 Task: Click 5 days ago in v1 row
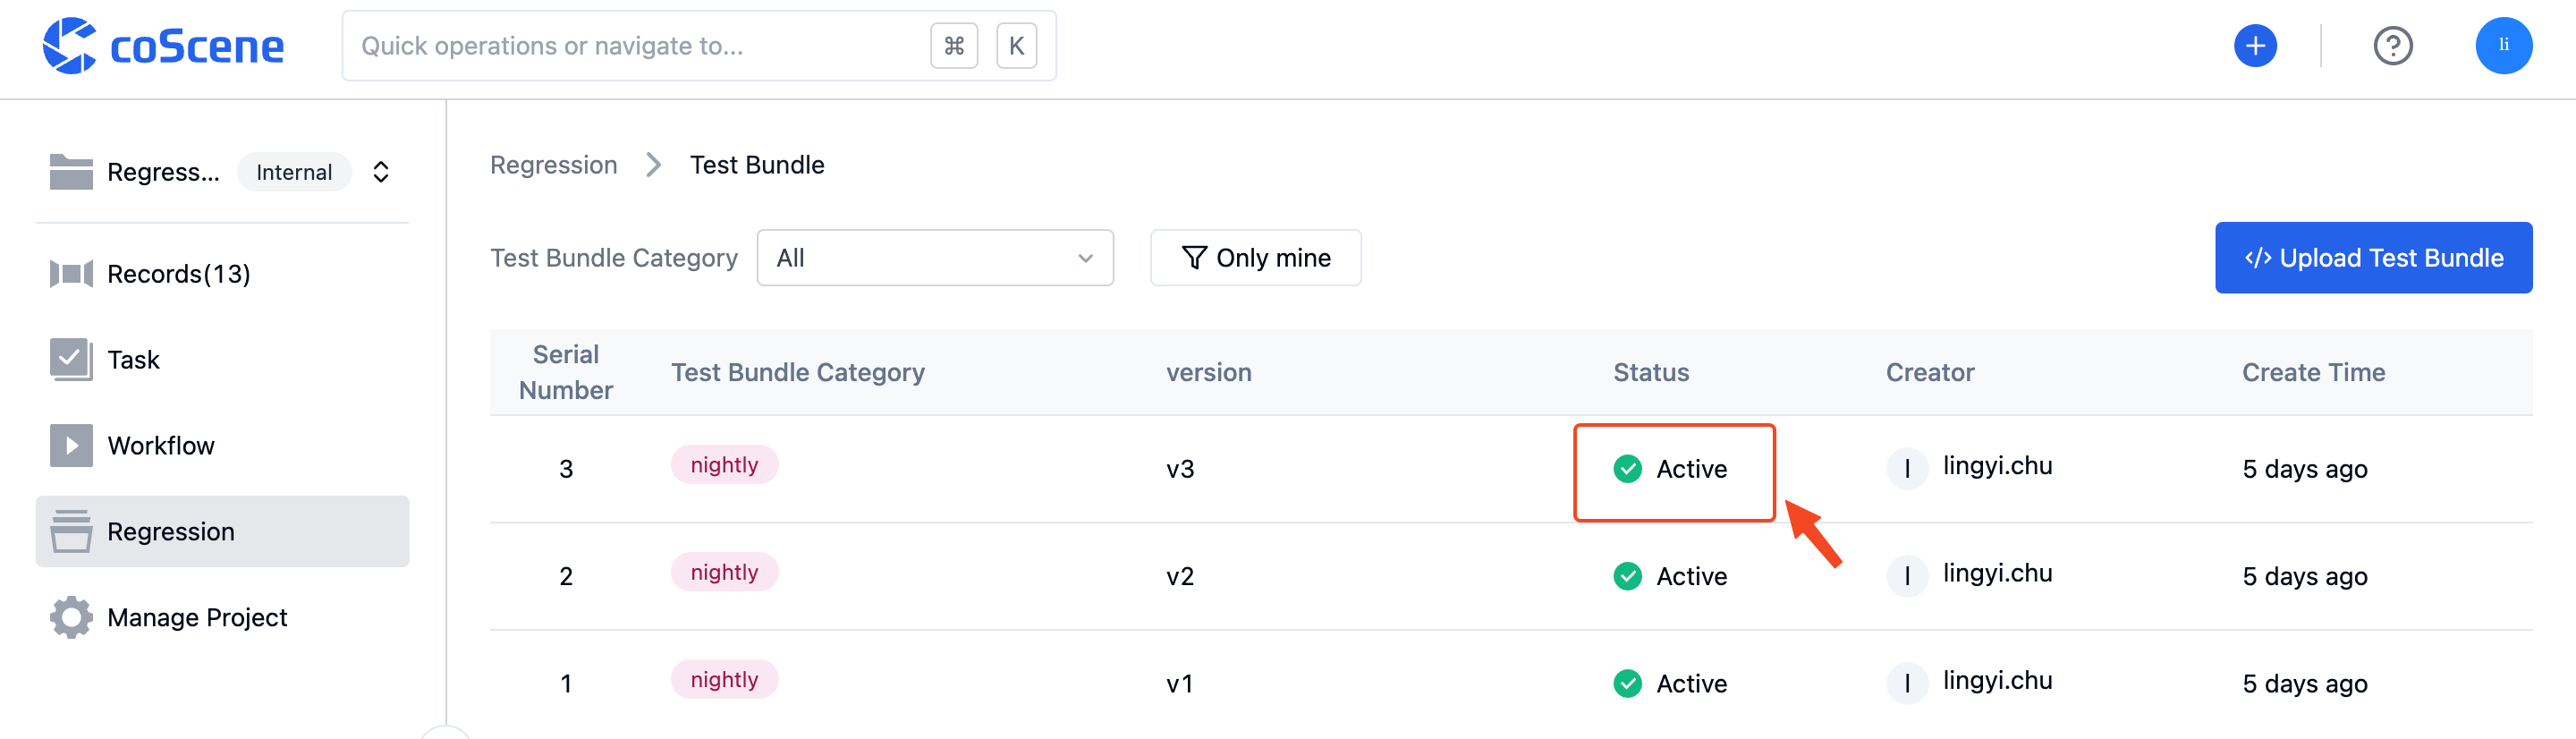2304,683
